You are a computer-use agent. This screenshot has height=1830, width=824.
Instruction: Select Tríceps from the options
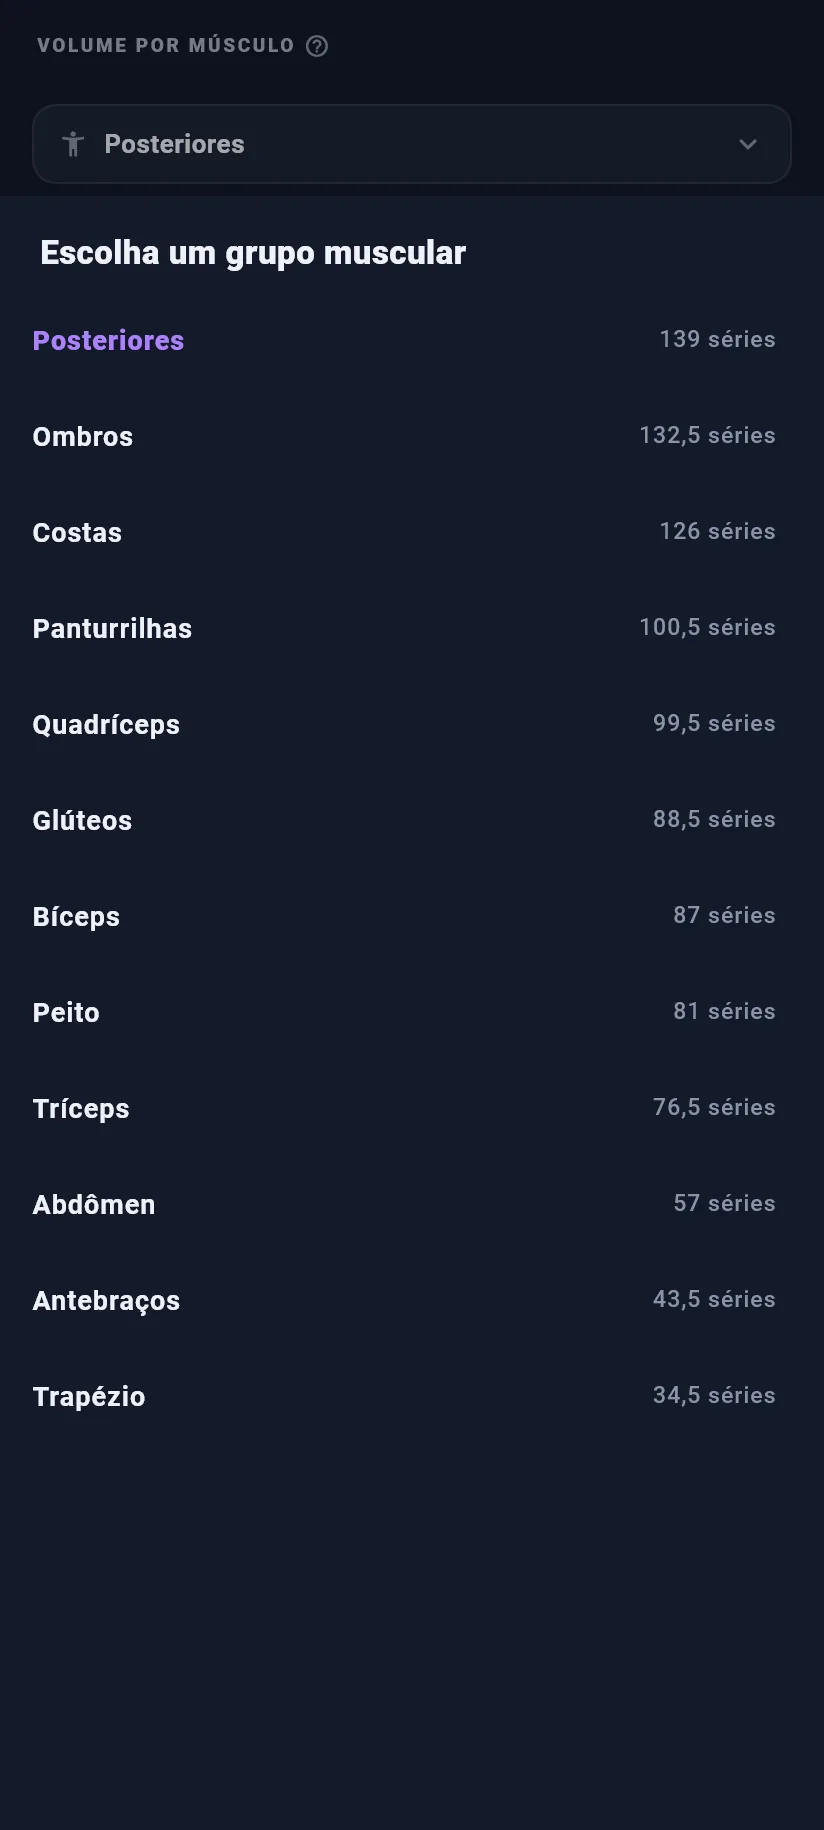click(404, 1108)
